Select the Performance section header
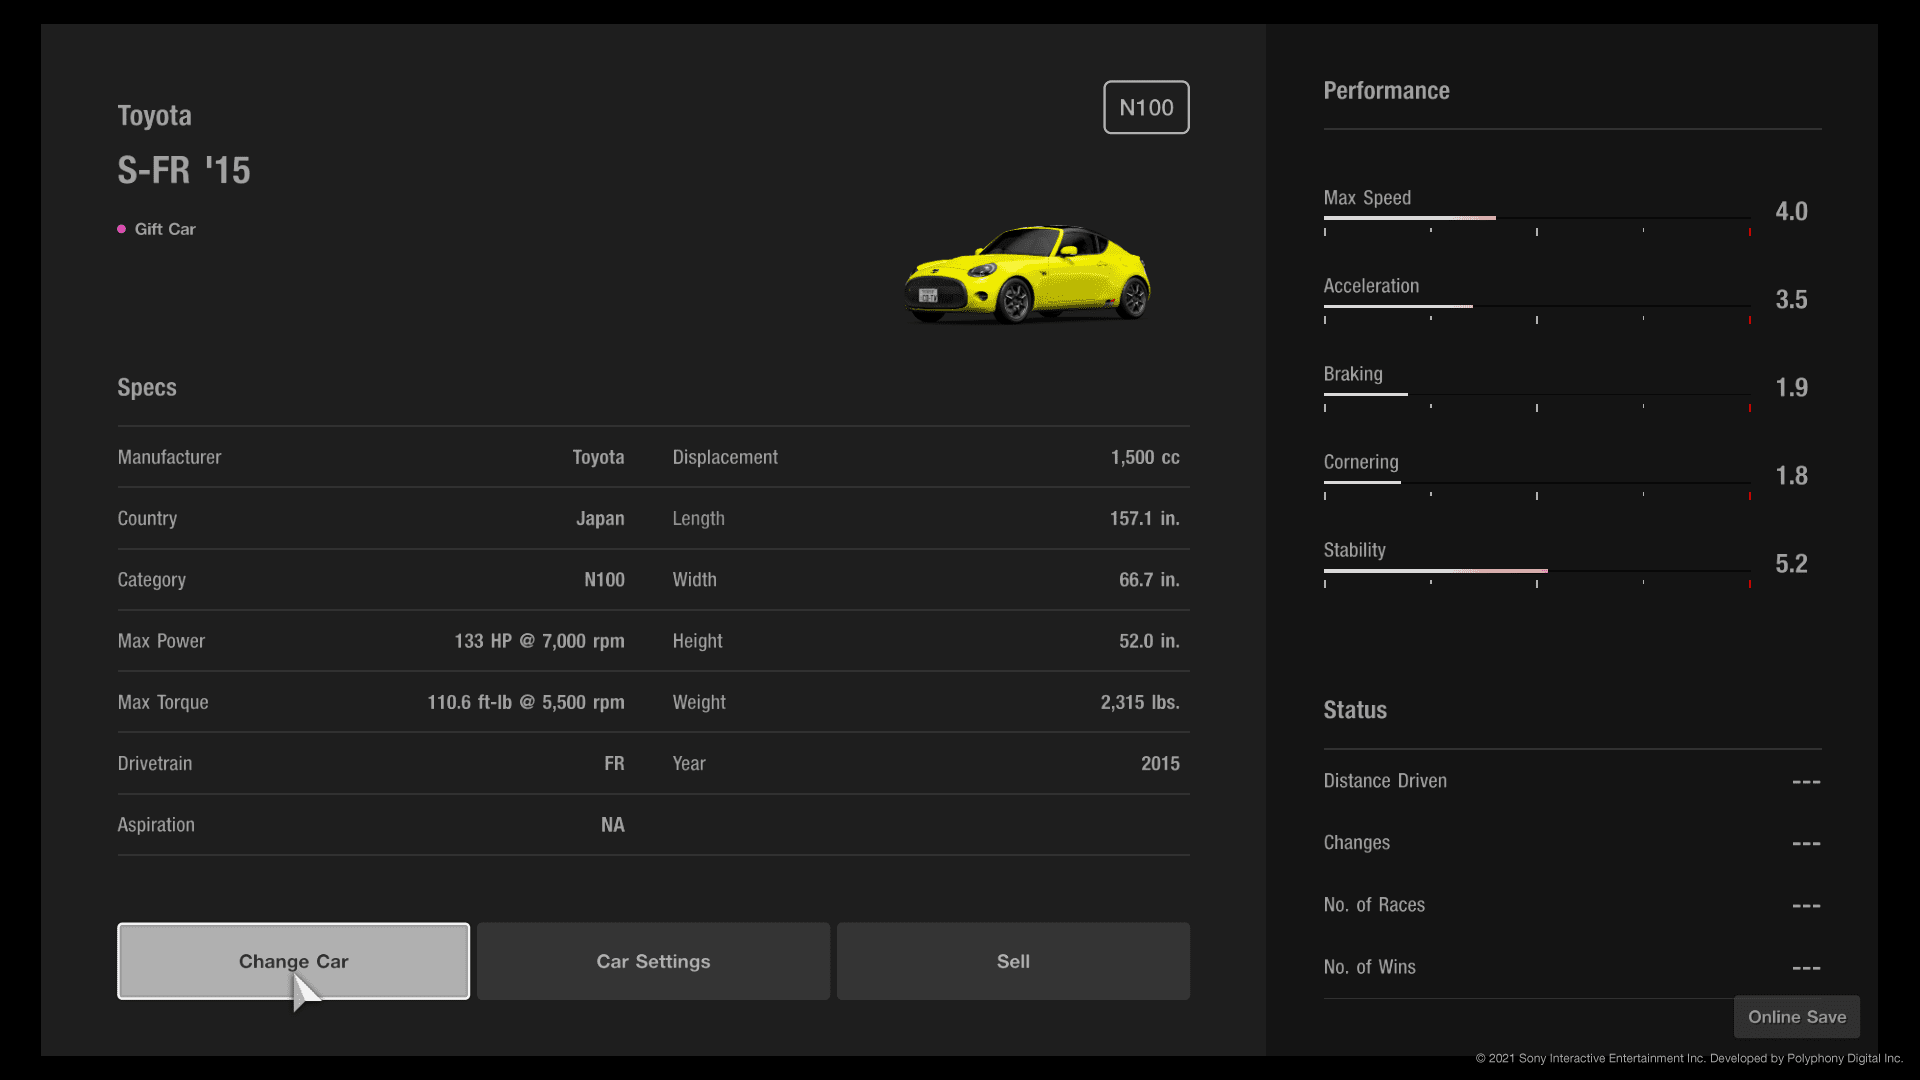Viewport: 1920px width, 1080px height. [1386, 90]
